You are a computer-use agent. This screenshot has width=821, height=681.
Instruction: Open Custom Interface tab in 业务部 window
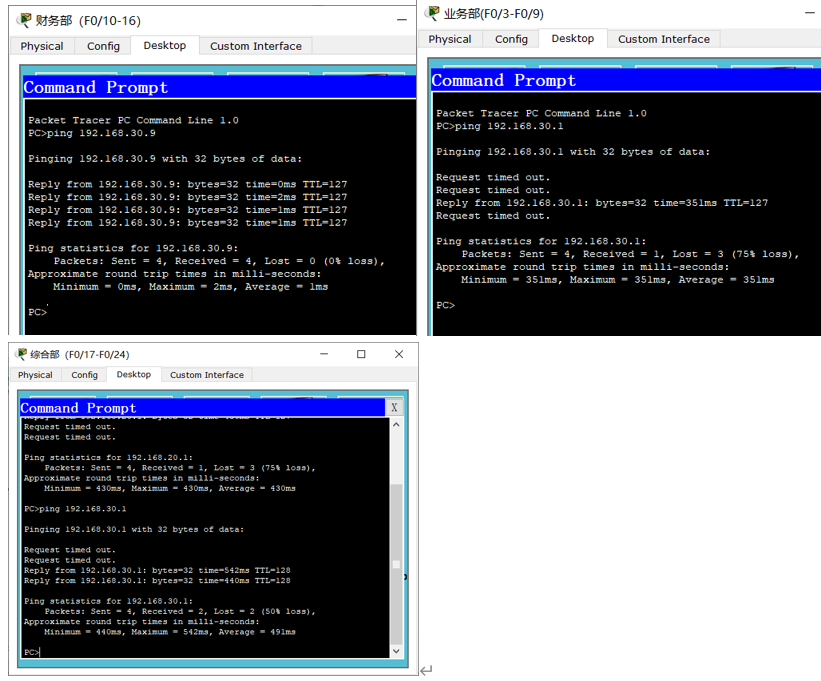pos(663,39)
